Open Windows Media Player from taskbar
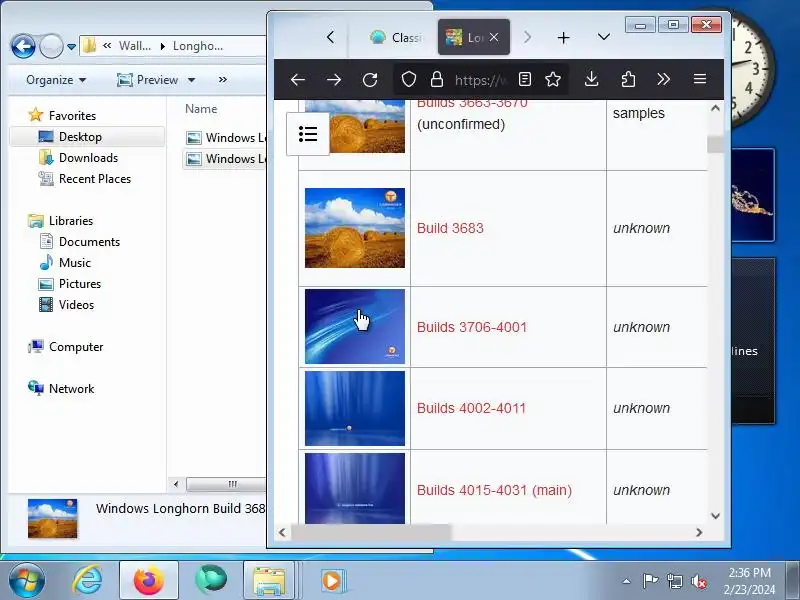Image resolution: width=800 pixels, height=600 pixels. point(332,581)
